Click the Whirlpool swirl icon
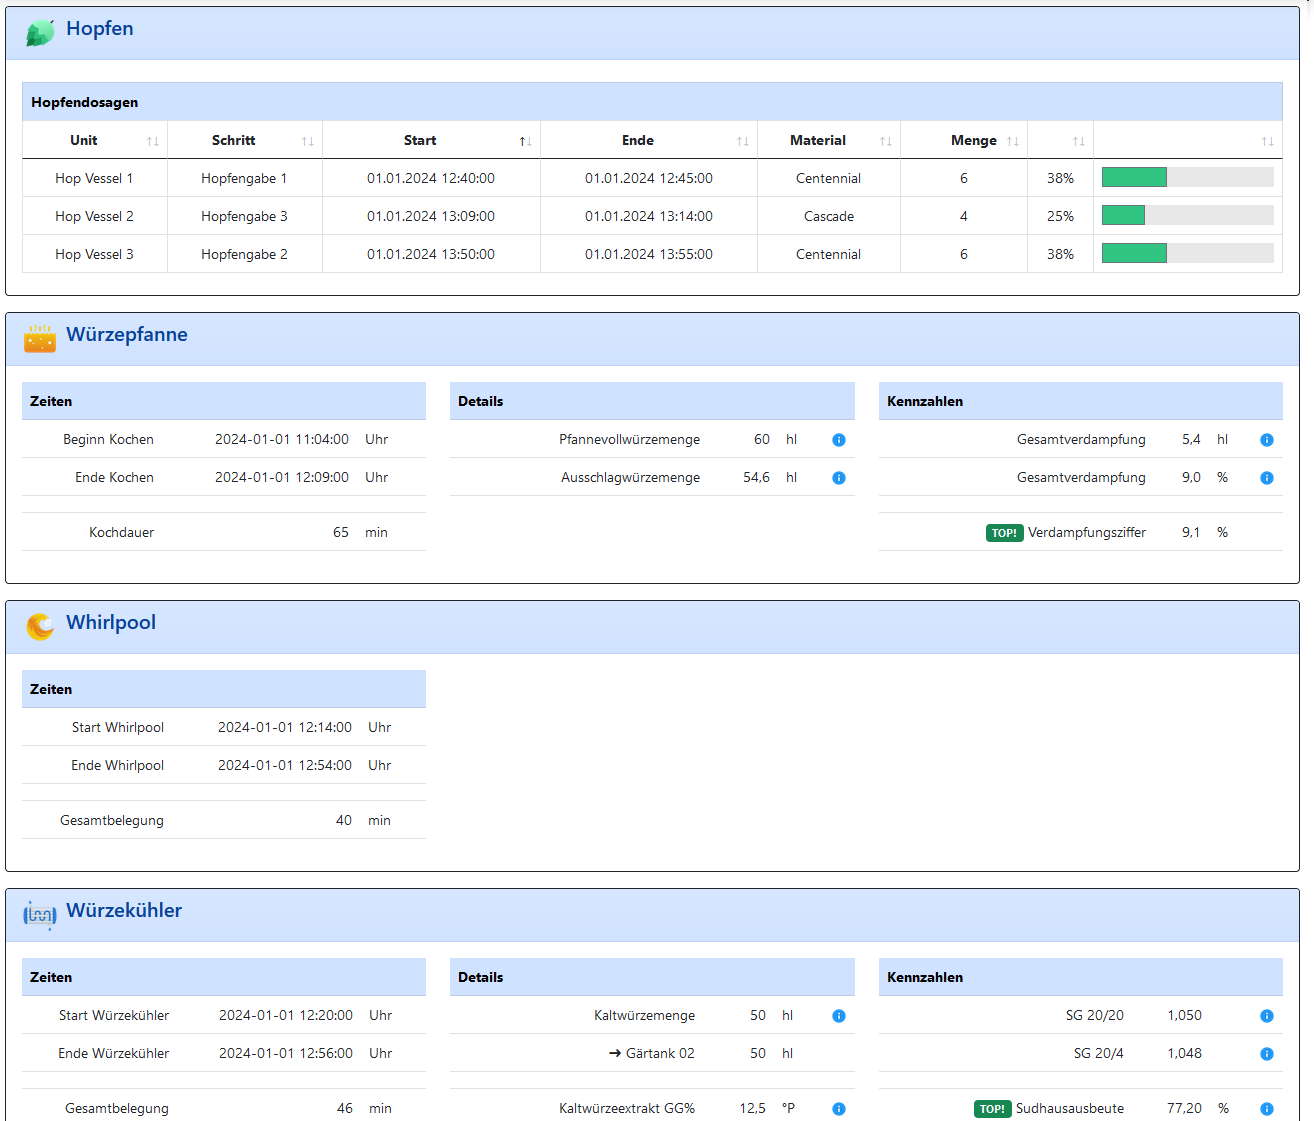 (40, 626)
